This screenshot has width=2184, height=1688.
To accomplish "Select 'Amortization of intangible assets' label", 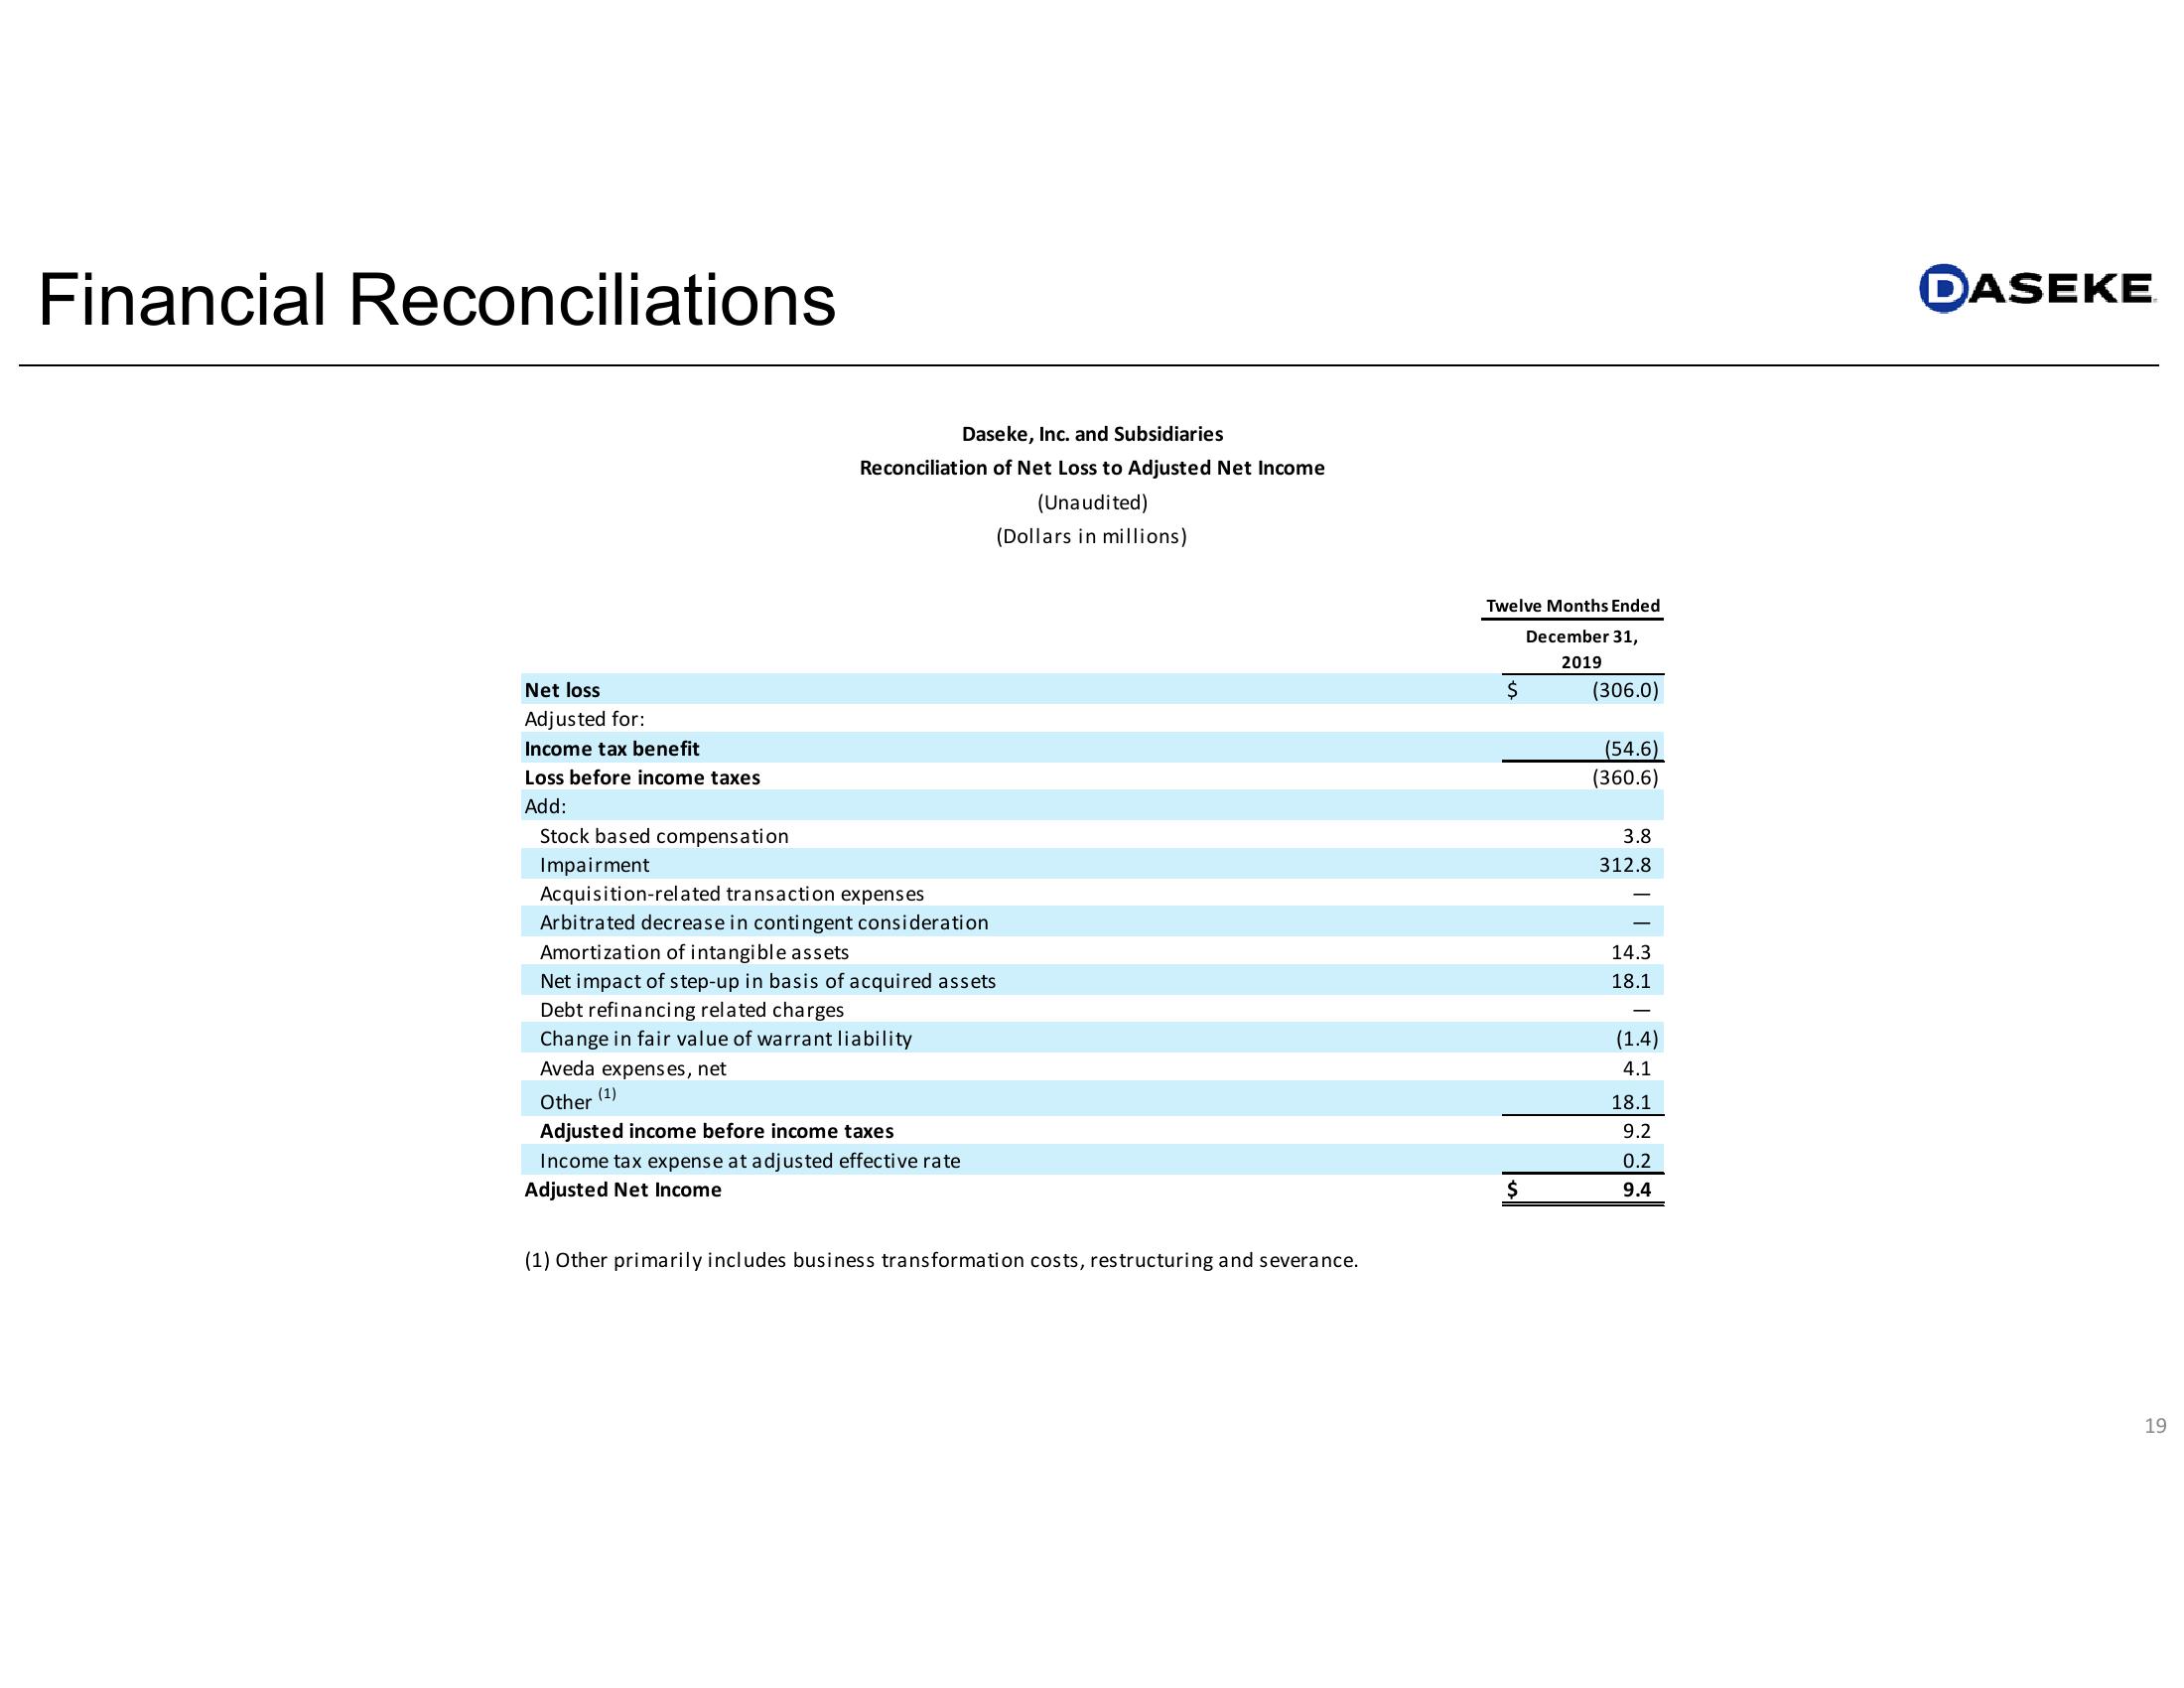I will tap(694, 952).
